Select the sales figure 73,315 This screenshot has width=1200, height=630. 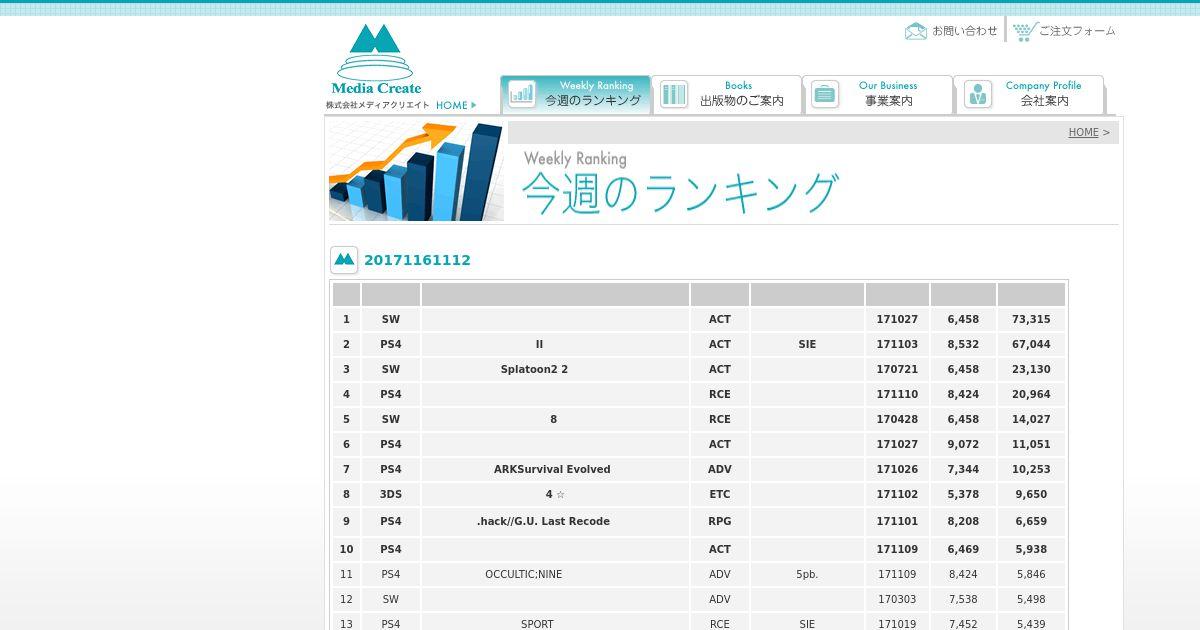pos(1031,319)
